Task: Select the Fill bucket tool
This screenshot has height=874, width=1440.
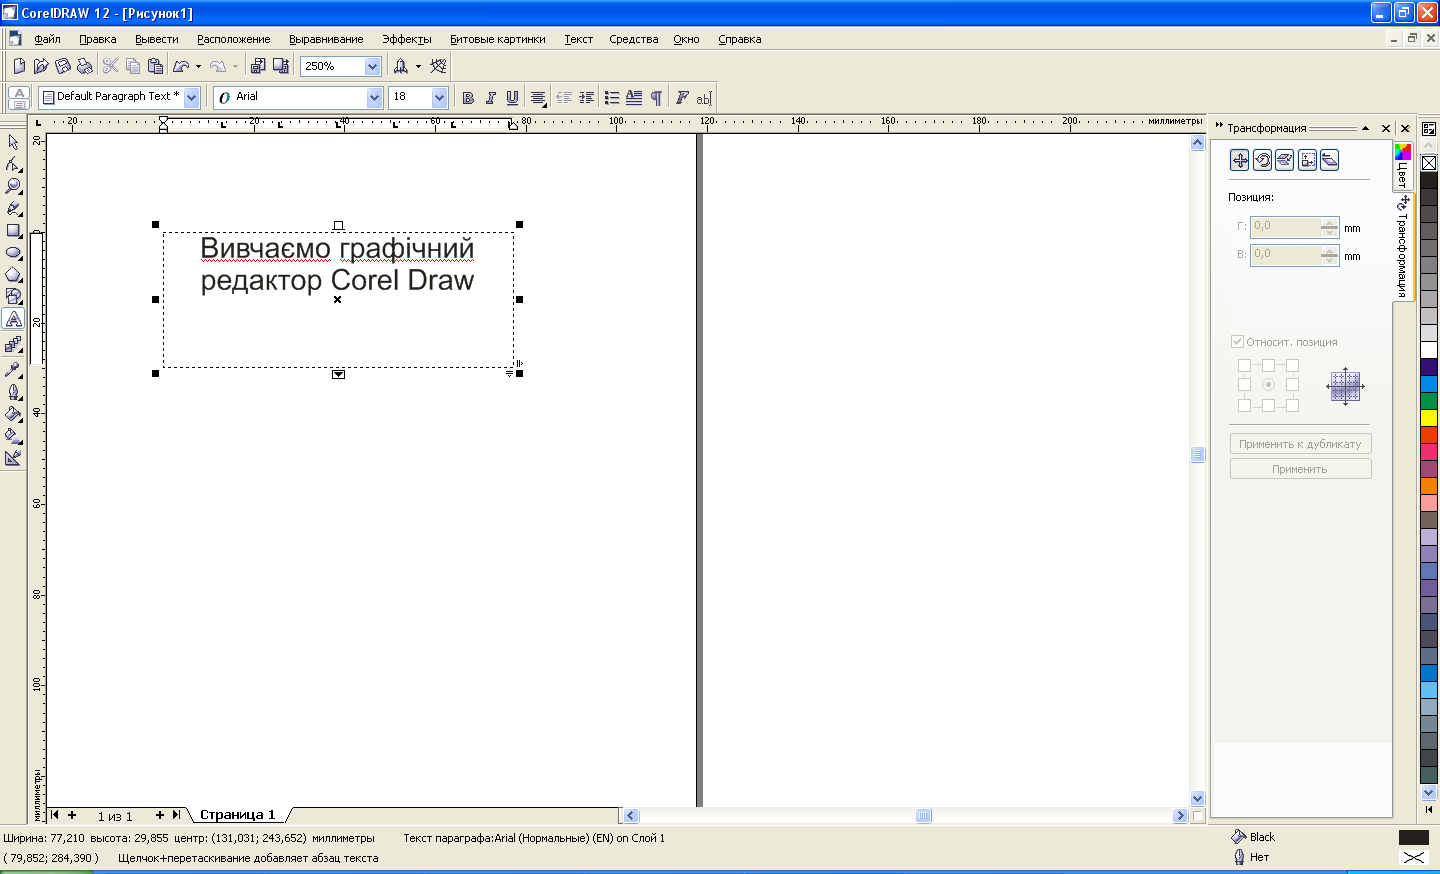Action: pyautogui.click(x=13, y=413)
